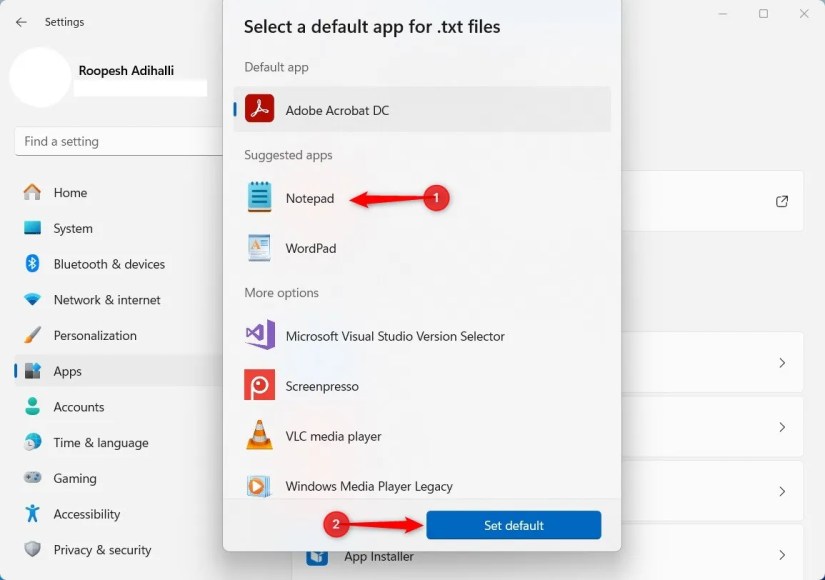Click the profile avatar picture
Screen dimensions: 825x580
tap(40, 77)
